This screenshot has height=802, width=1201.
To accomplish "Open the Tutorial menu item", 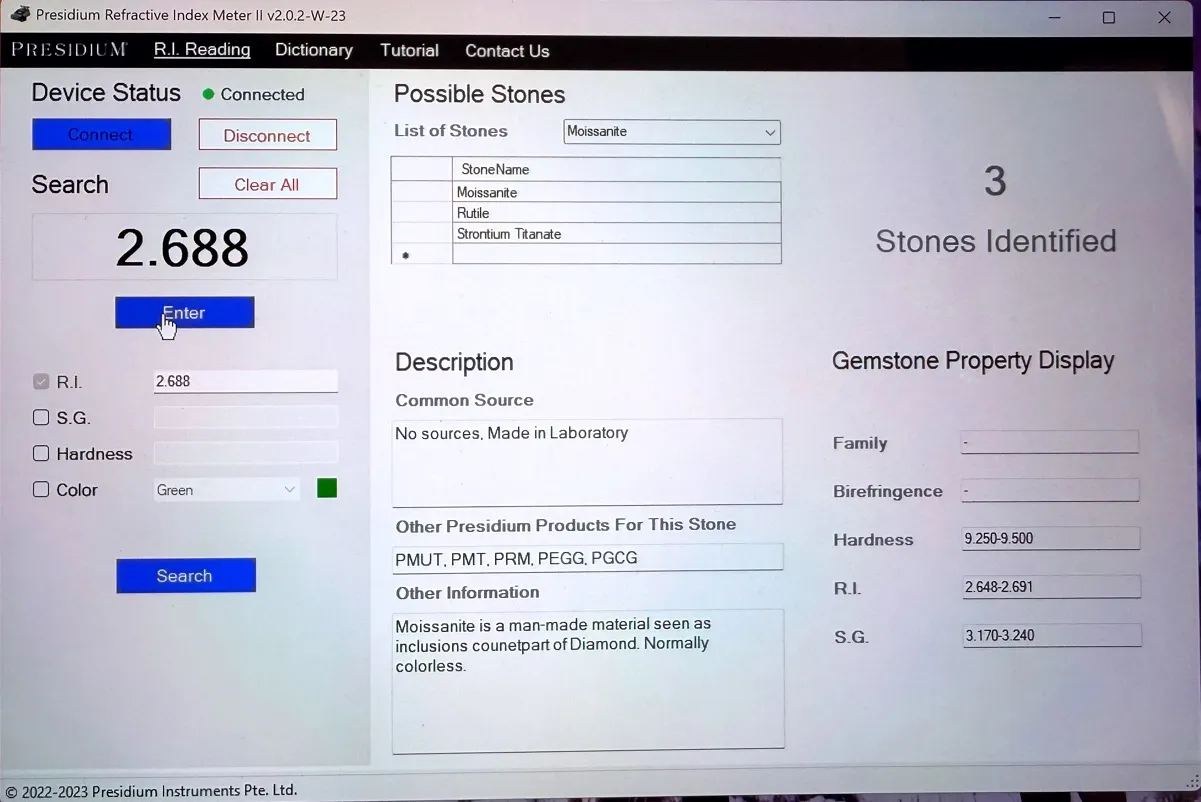I will pyautogui.click(x=409, y=50).
